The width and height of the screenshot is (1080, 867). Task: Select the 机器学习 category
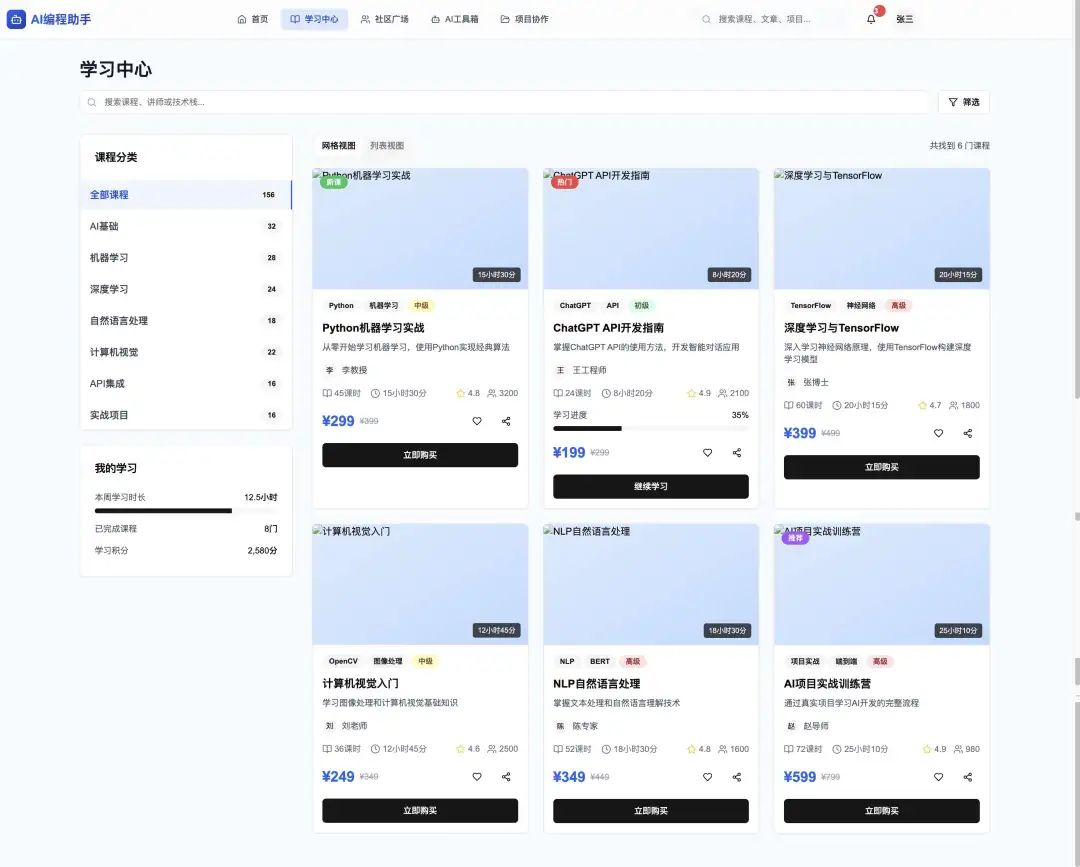click(x=186, y=258)
